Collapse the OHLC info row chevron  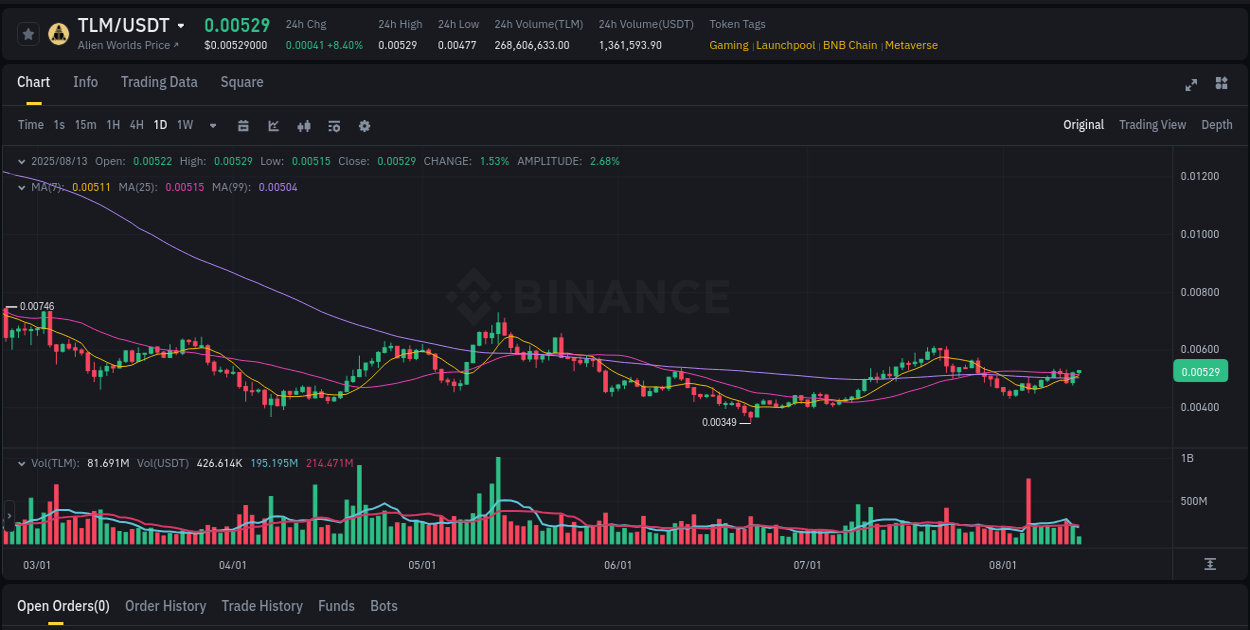22,161
